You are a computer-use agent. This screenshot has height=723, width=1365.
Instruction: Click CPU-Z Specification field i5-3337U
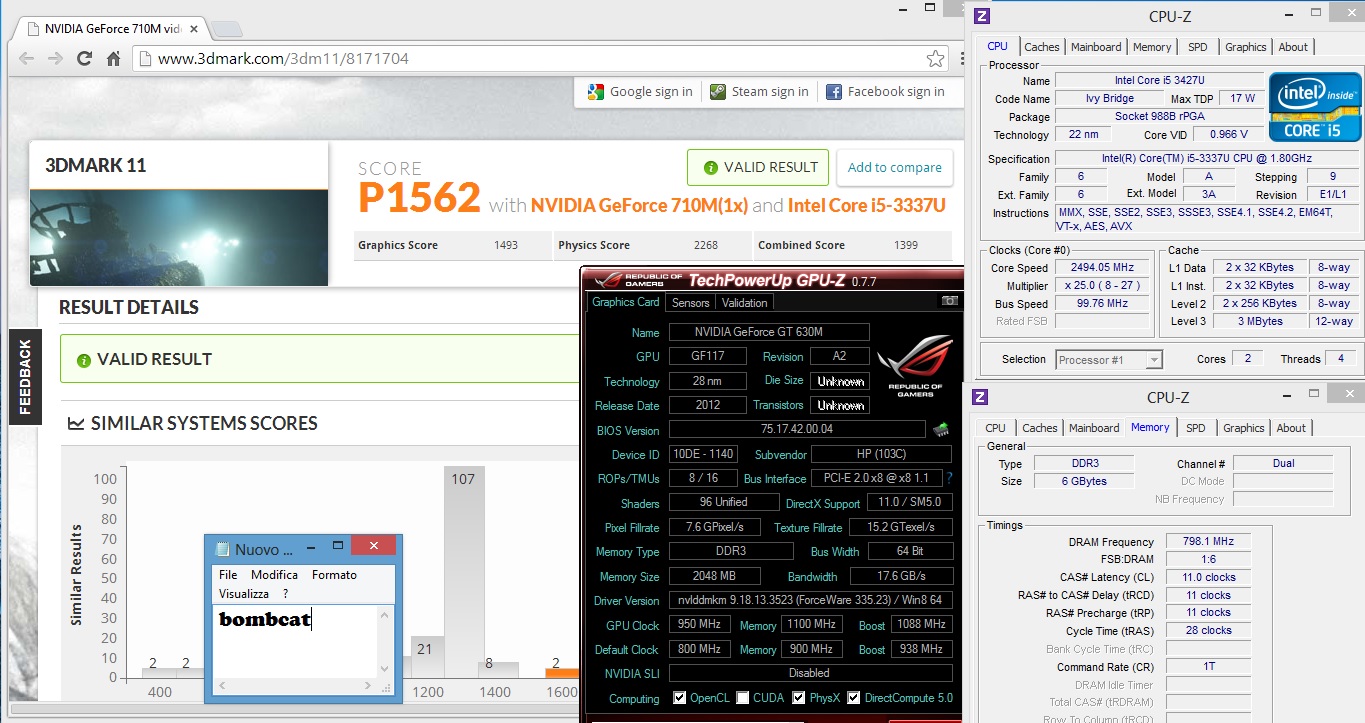1207,159
